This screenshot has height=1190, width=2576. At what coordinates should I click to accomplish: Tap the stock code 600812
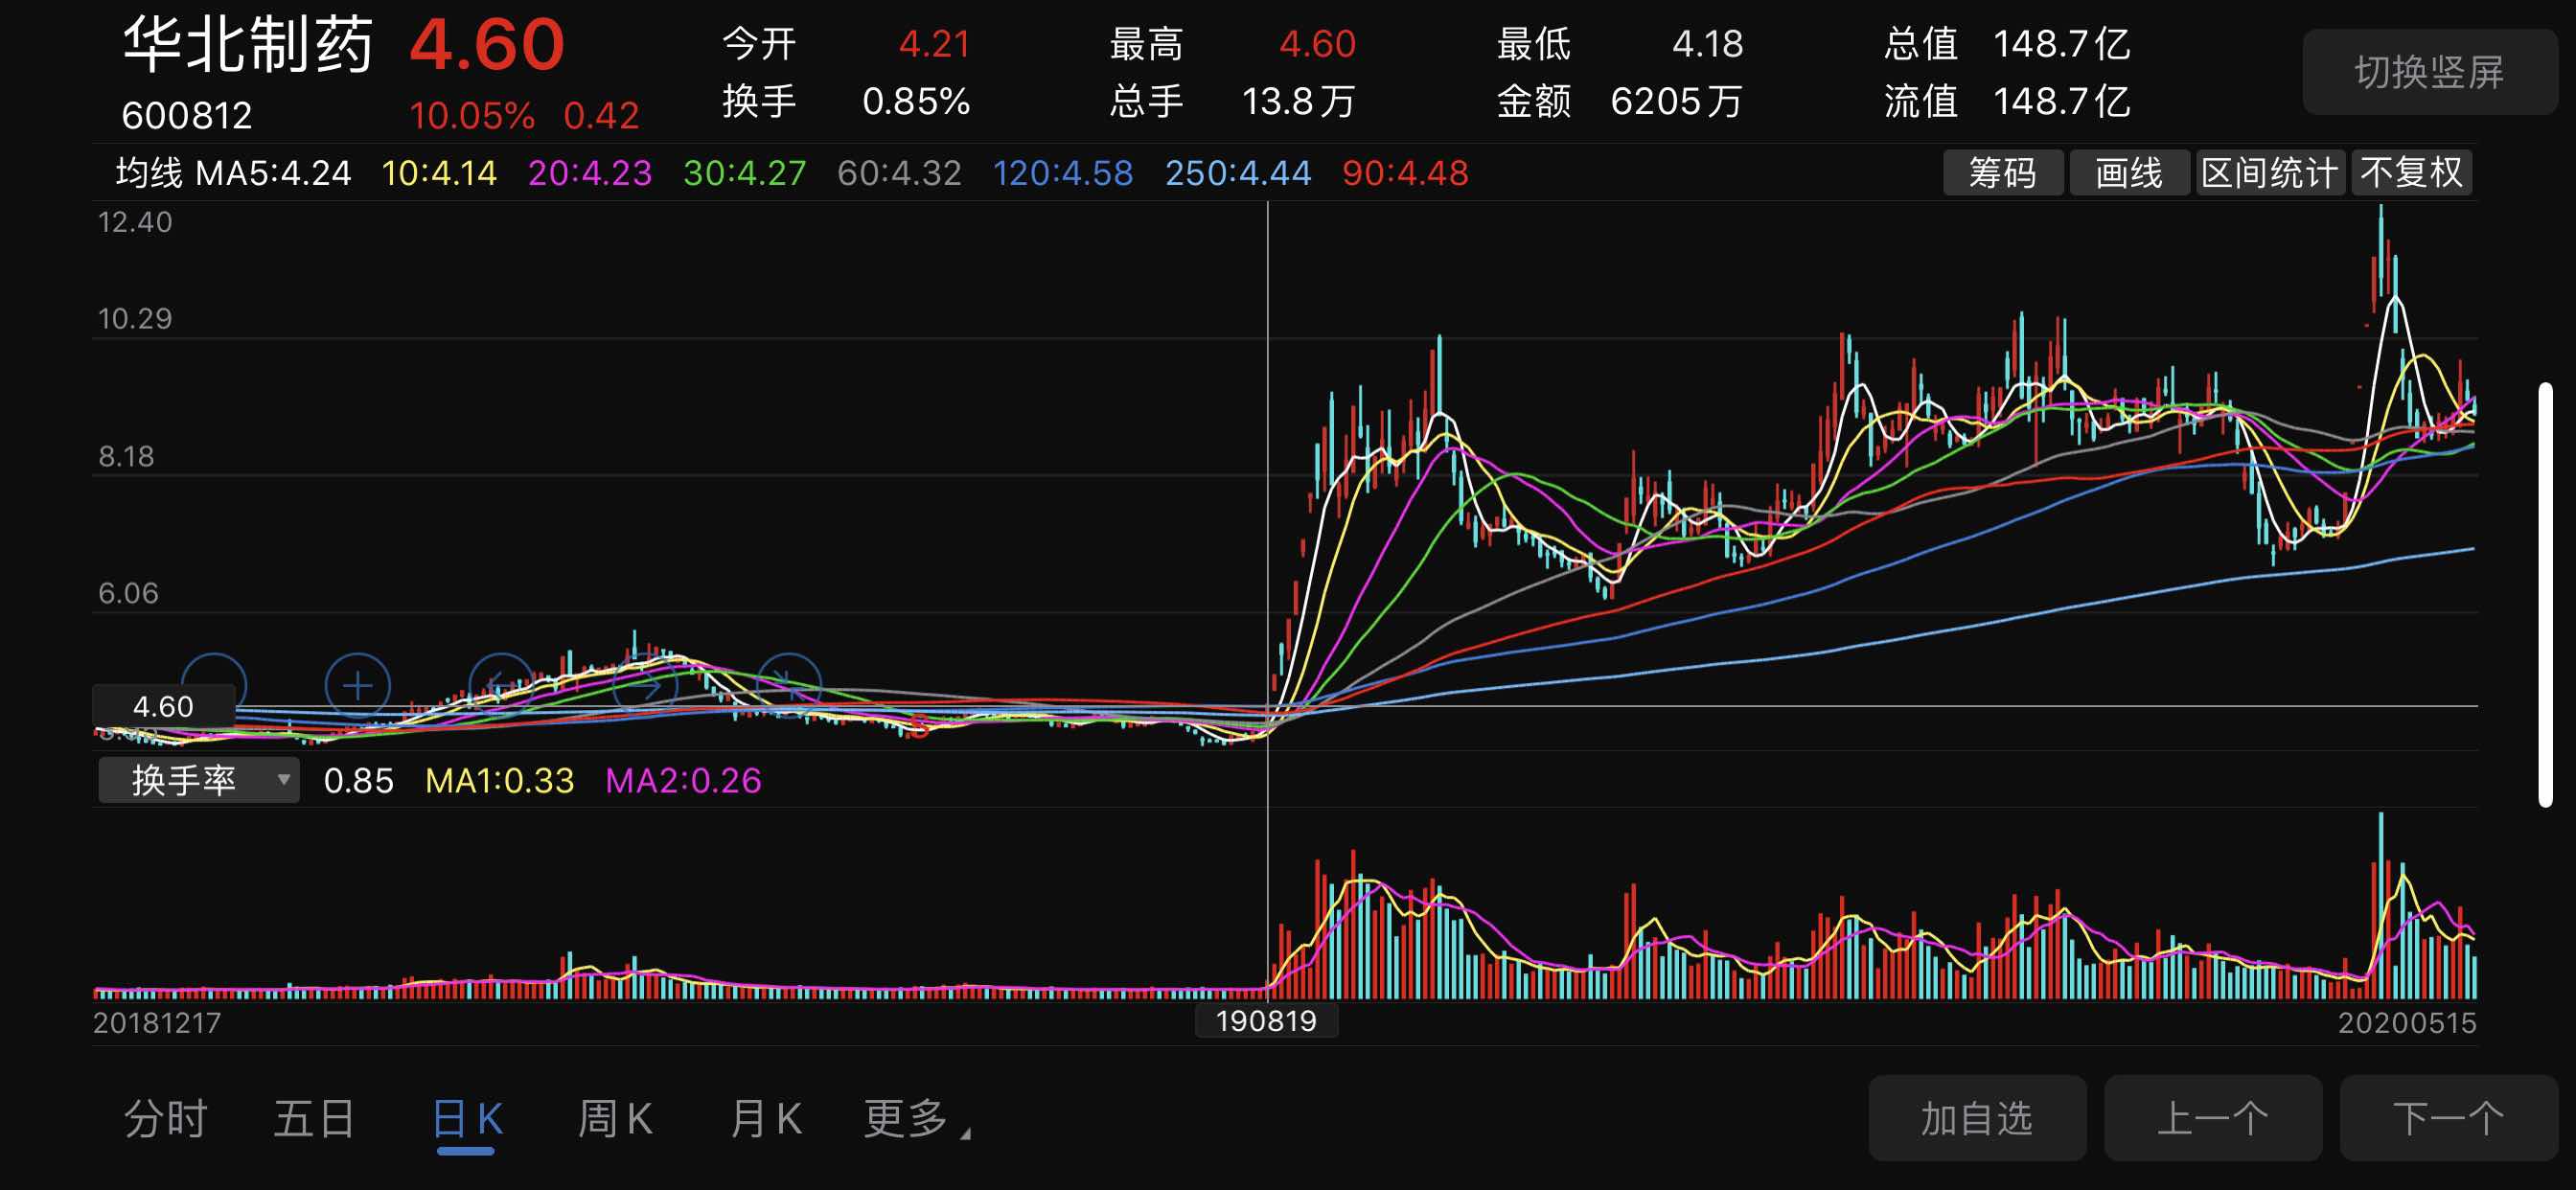point(187,116)
